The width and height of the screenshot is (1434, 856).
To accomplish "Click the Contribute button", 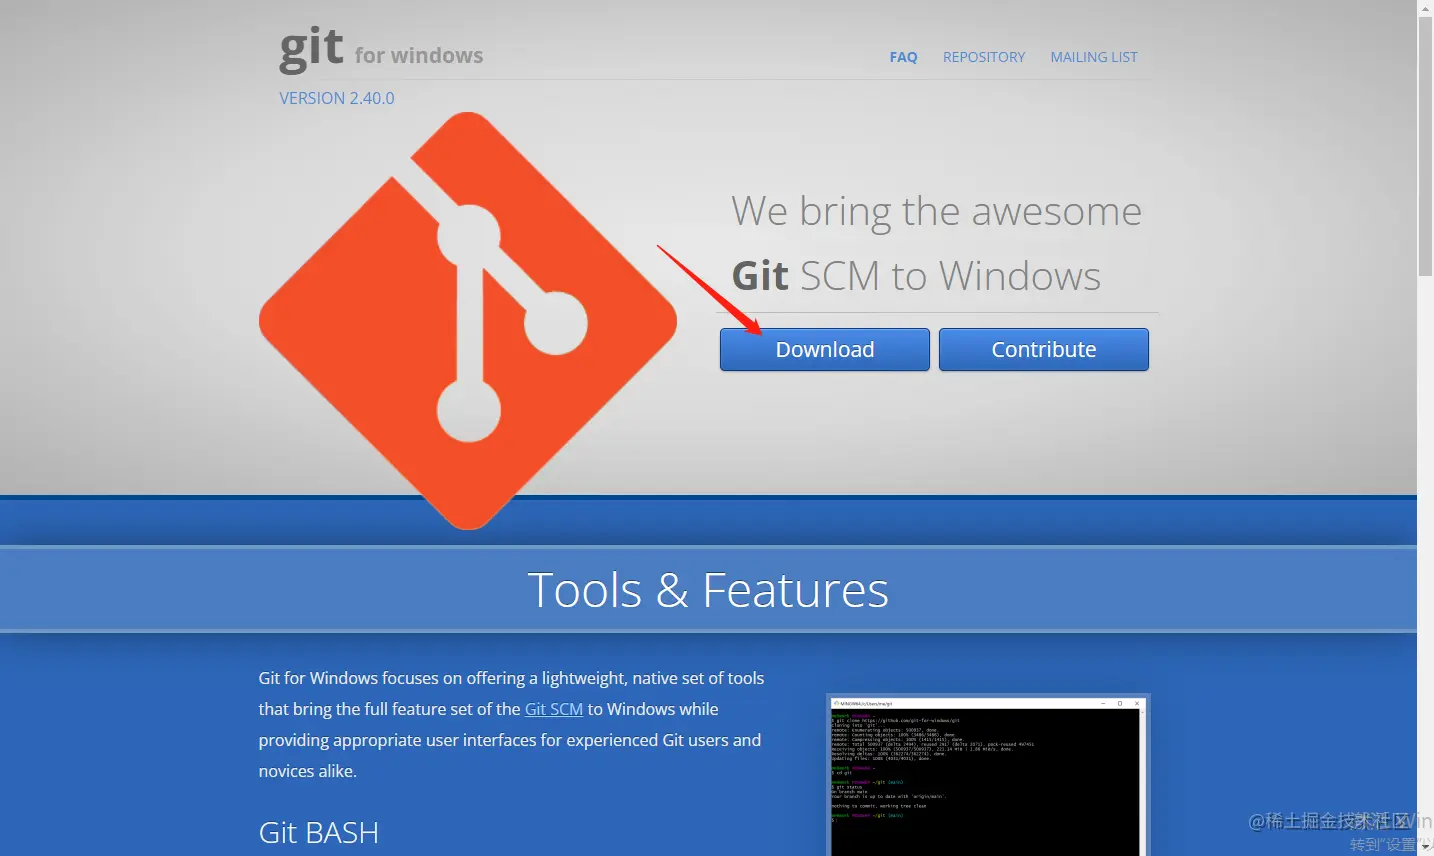I will 1044,349.
